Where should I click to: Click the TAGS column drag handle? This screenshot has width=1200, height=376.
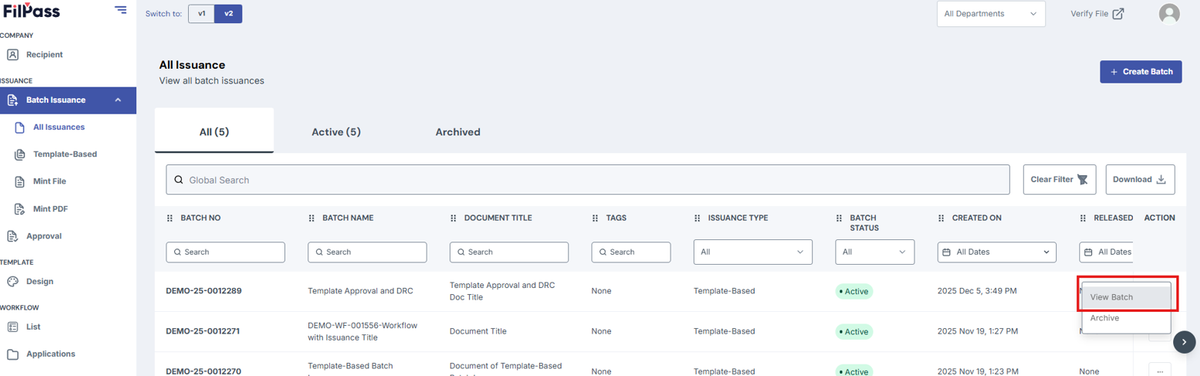point(596,217)
